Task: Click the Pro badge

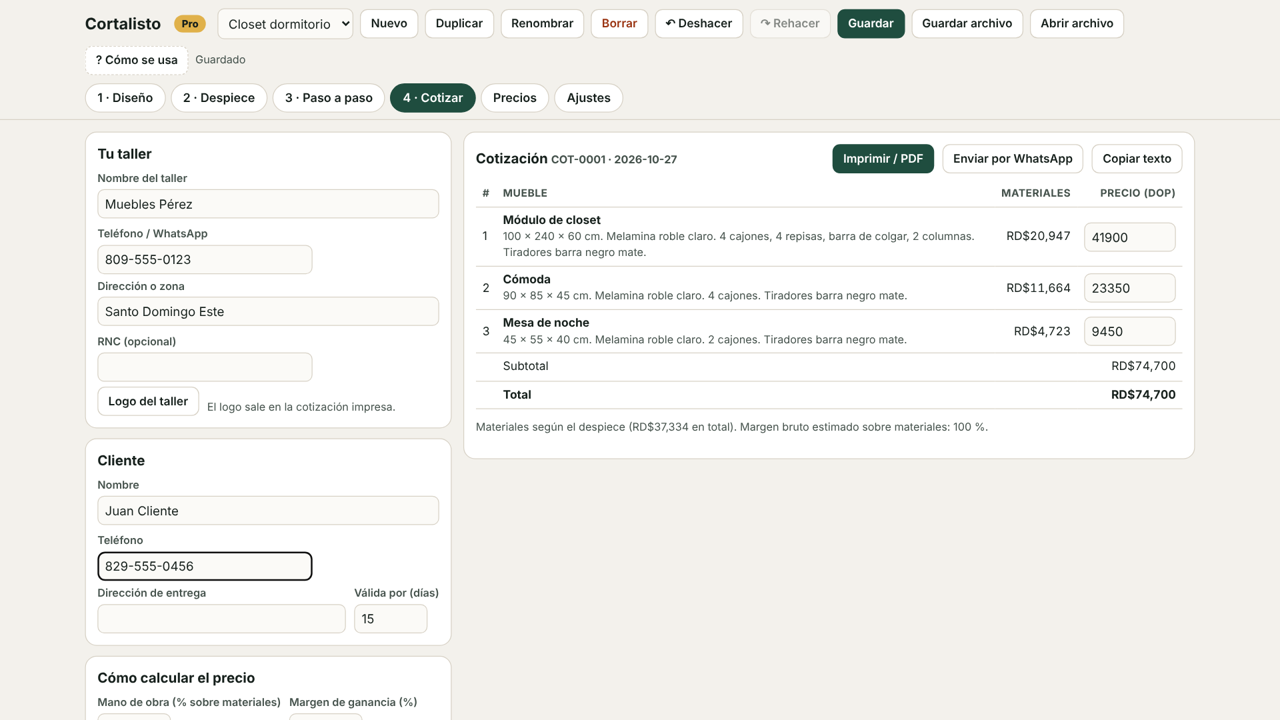Action: [x=190, y=24]
